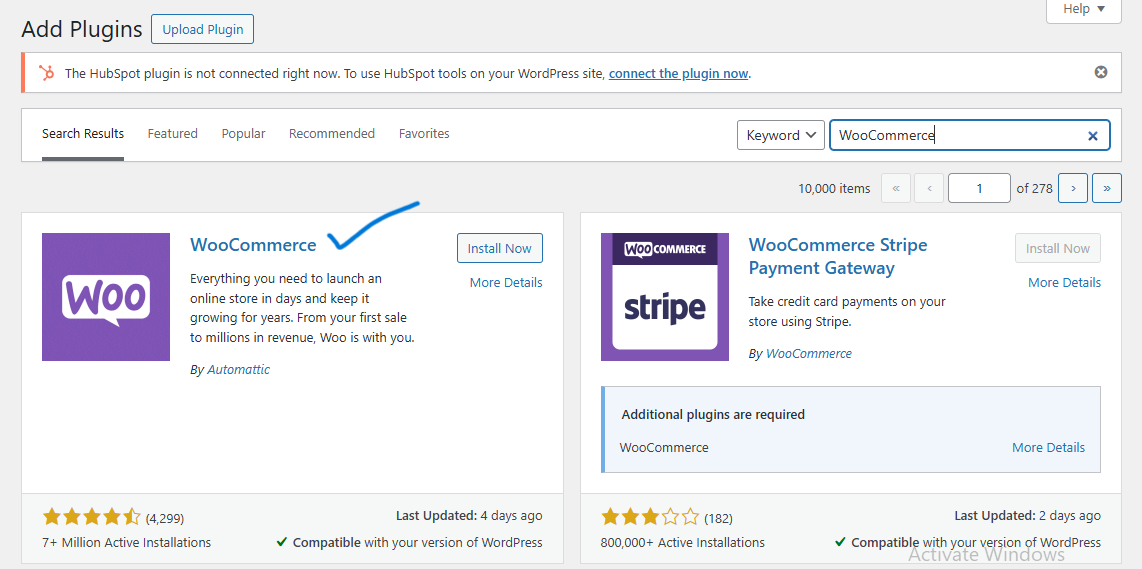Jump to the last results page arrow

click(1107, 188)
